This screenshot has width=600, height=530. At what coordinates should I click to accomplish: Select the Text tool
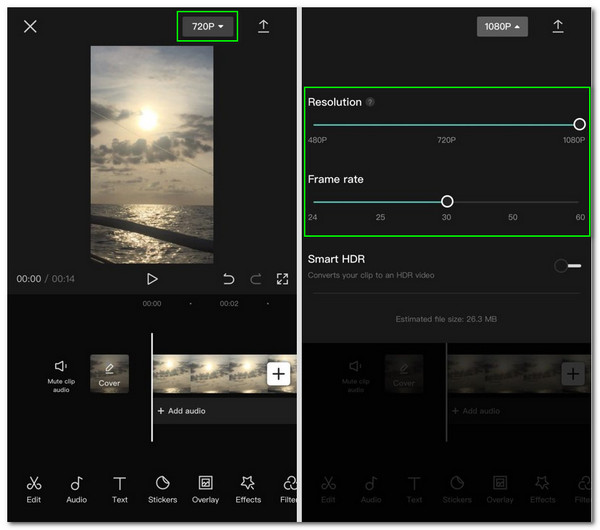(119, 488)
